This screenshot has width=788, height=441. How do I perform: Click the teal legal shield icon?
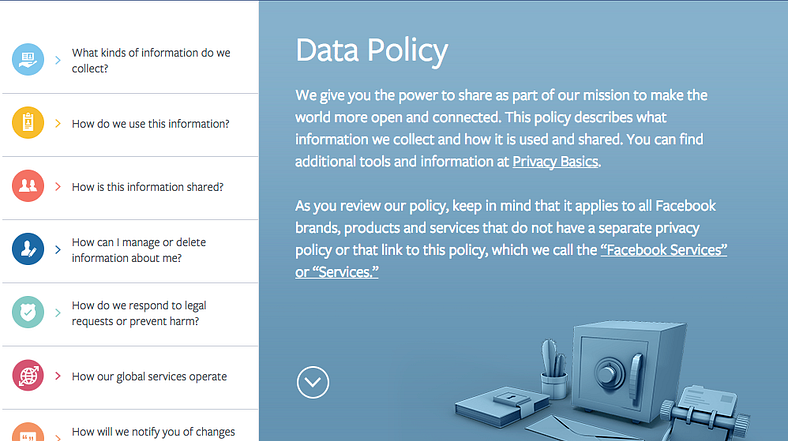tap(28, 312)
